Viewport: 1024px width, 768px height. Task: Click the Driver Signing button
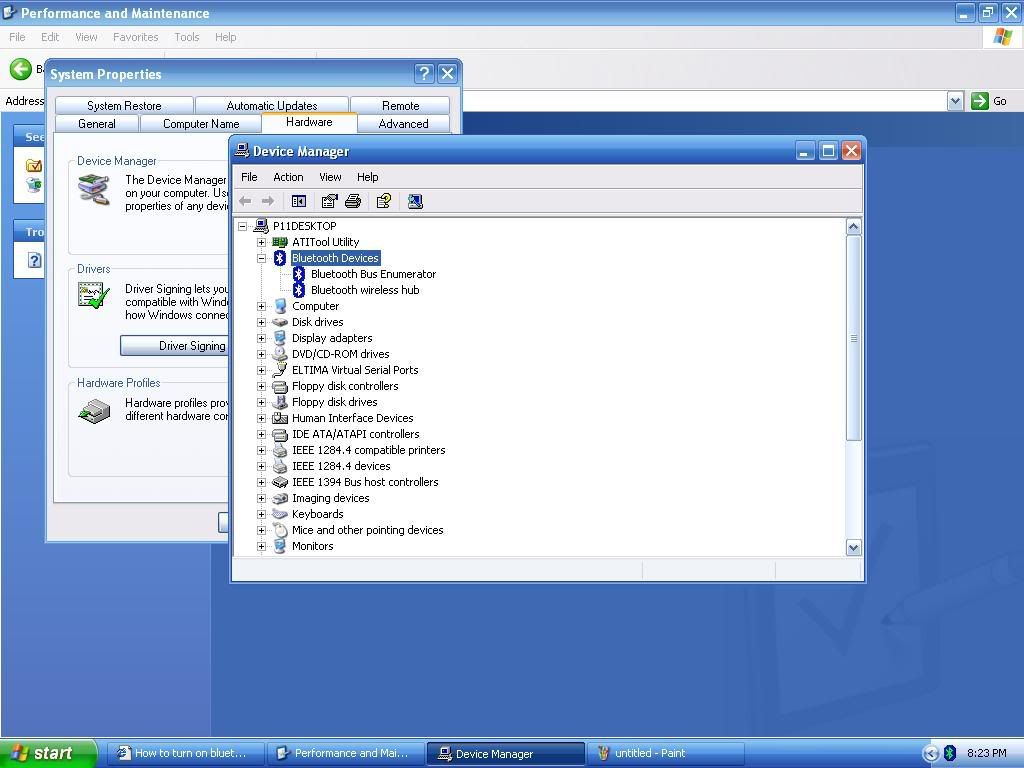coord(175,346)
